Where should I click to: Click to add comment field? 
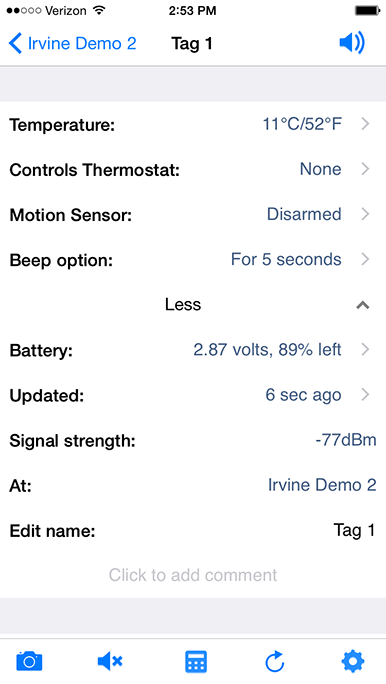pos(193,575)
